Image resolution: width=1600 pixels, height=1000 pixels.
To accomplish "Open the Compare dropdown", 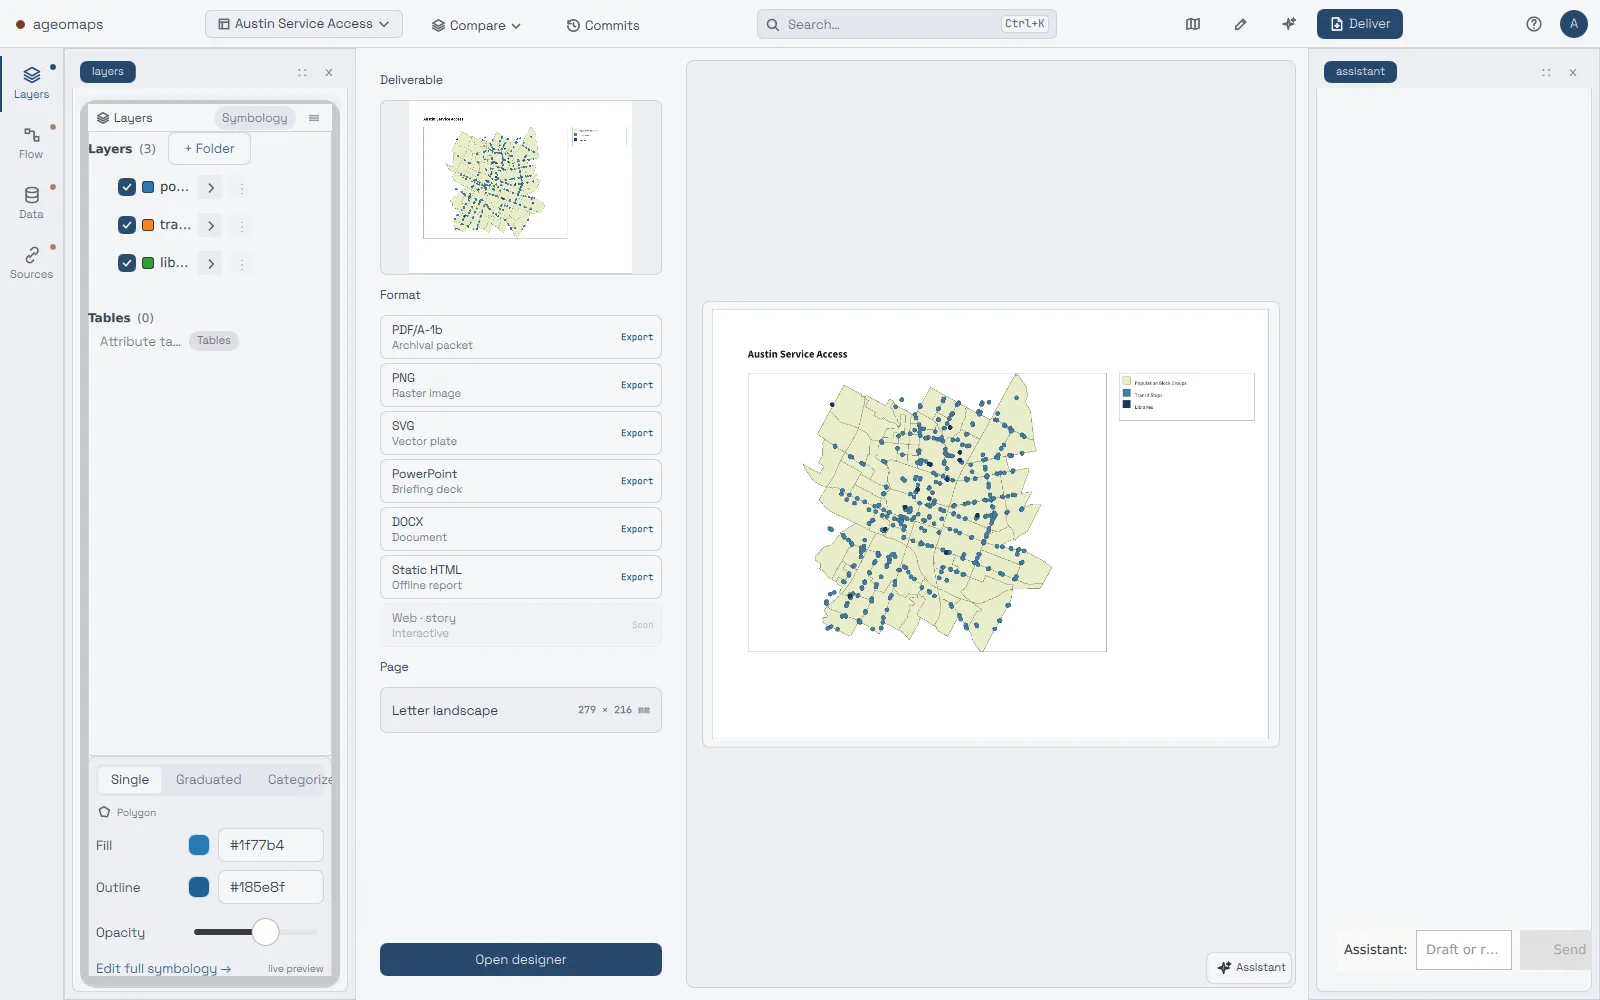I will click(x=476, y=25).
